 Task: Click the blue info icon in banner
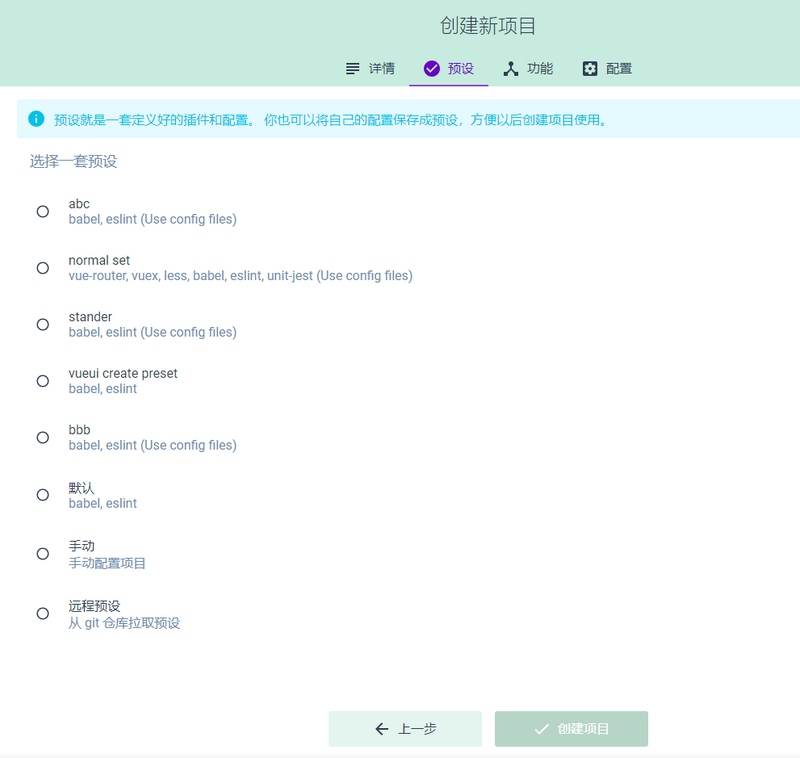click(x=36, y=119)
